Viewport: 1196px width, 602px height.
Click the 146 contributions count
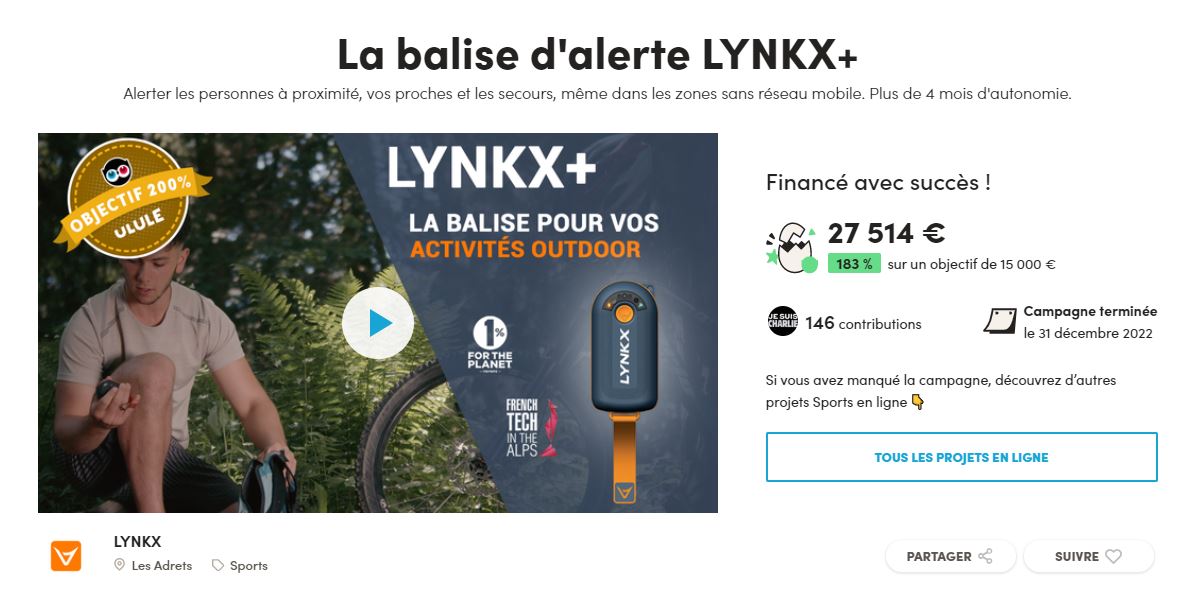tap(863, 324)
